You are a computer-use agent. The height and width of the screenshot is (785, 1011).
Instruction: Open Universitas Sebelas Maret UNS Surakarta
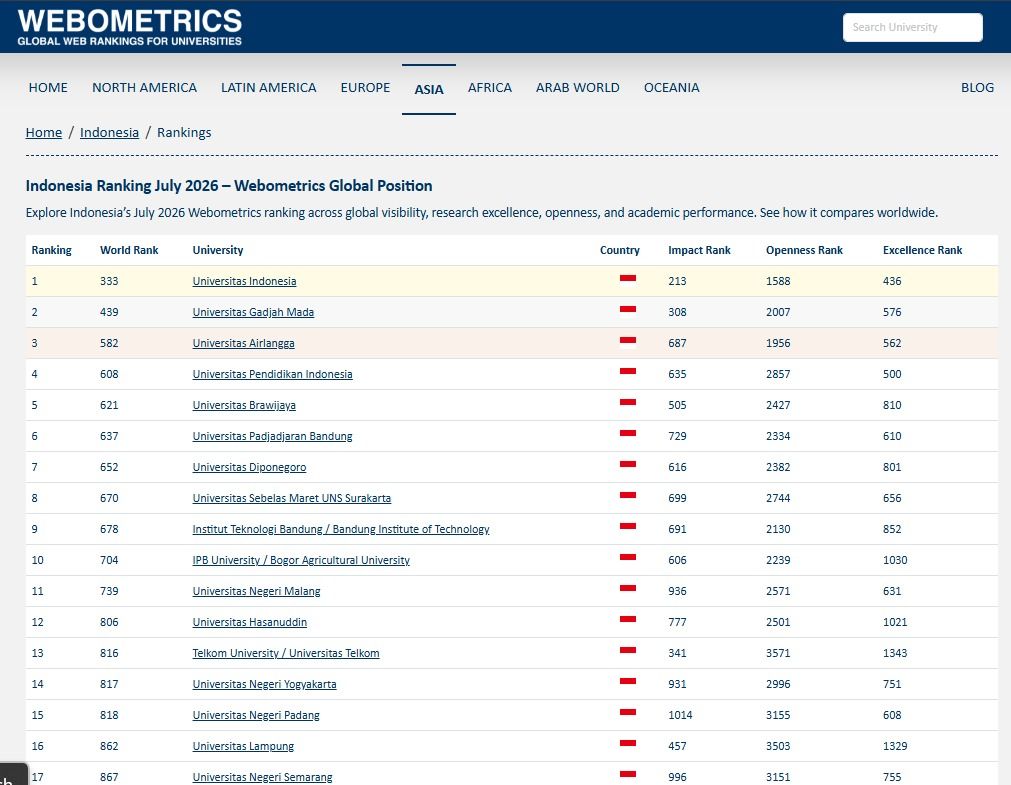pyautogui.click(x=292, y=498)
